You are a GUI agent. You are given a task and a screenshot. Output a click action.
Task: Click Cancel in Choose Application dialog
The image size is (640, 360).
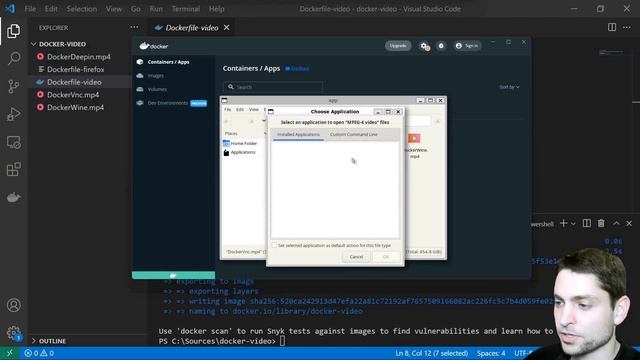point(356,257)
